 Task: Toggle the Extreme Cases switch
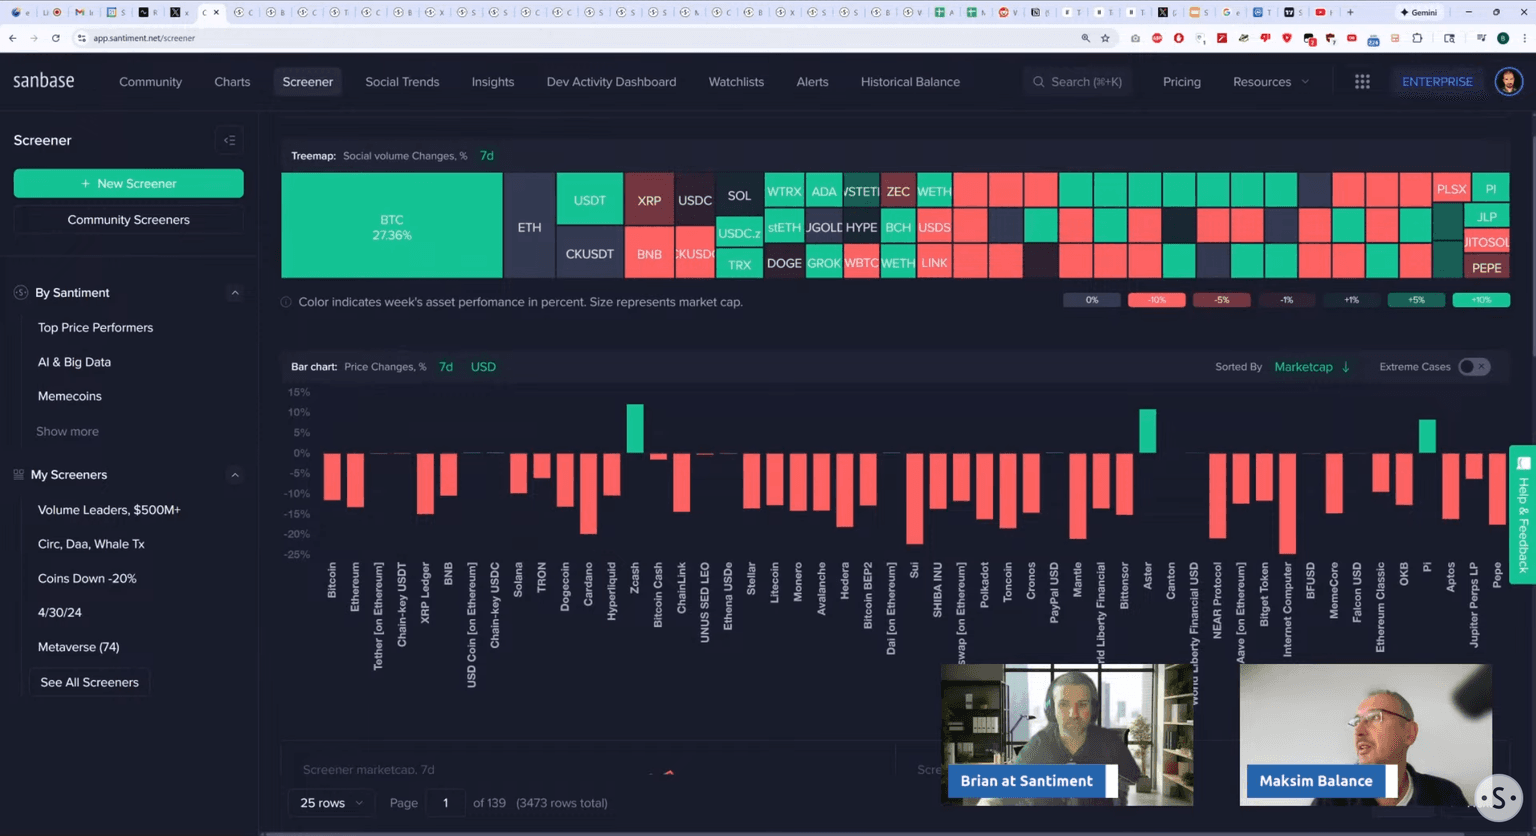[x=1473, y=367]
